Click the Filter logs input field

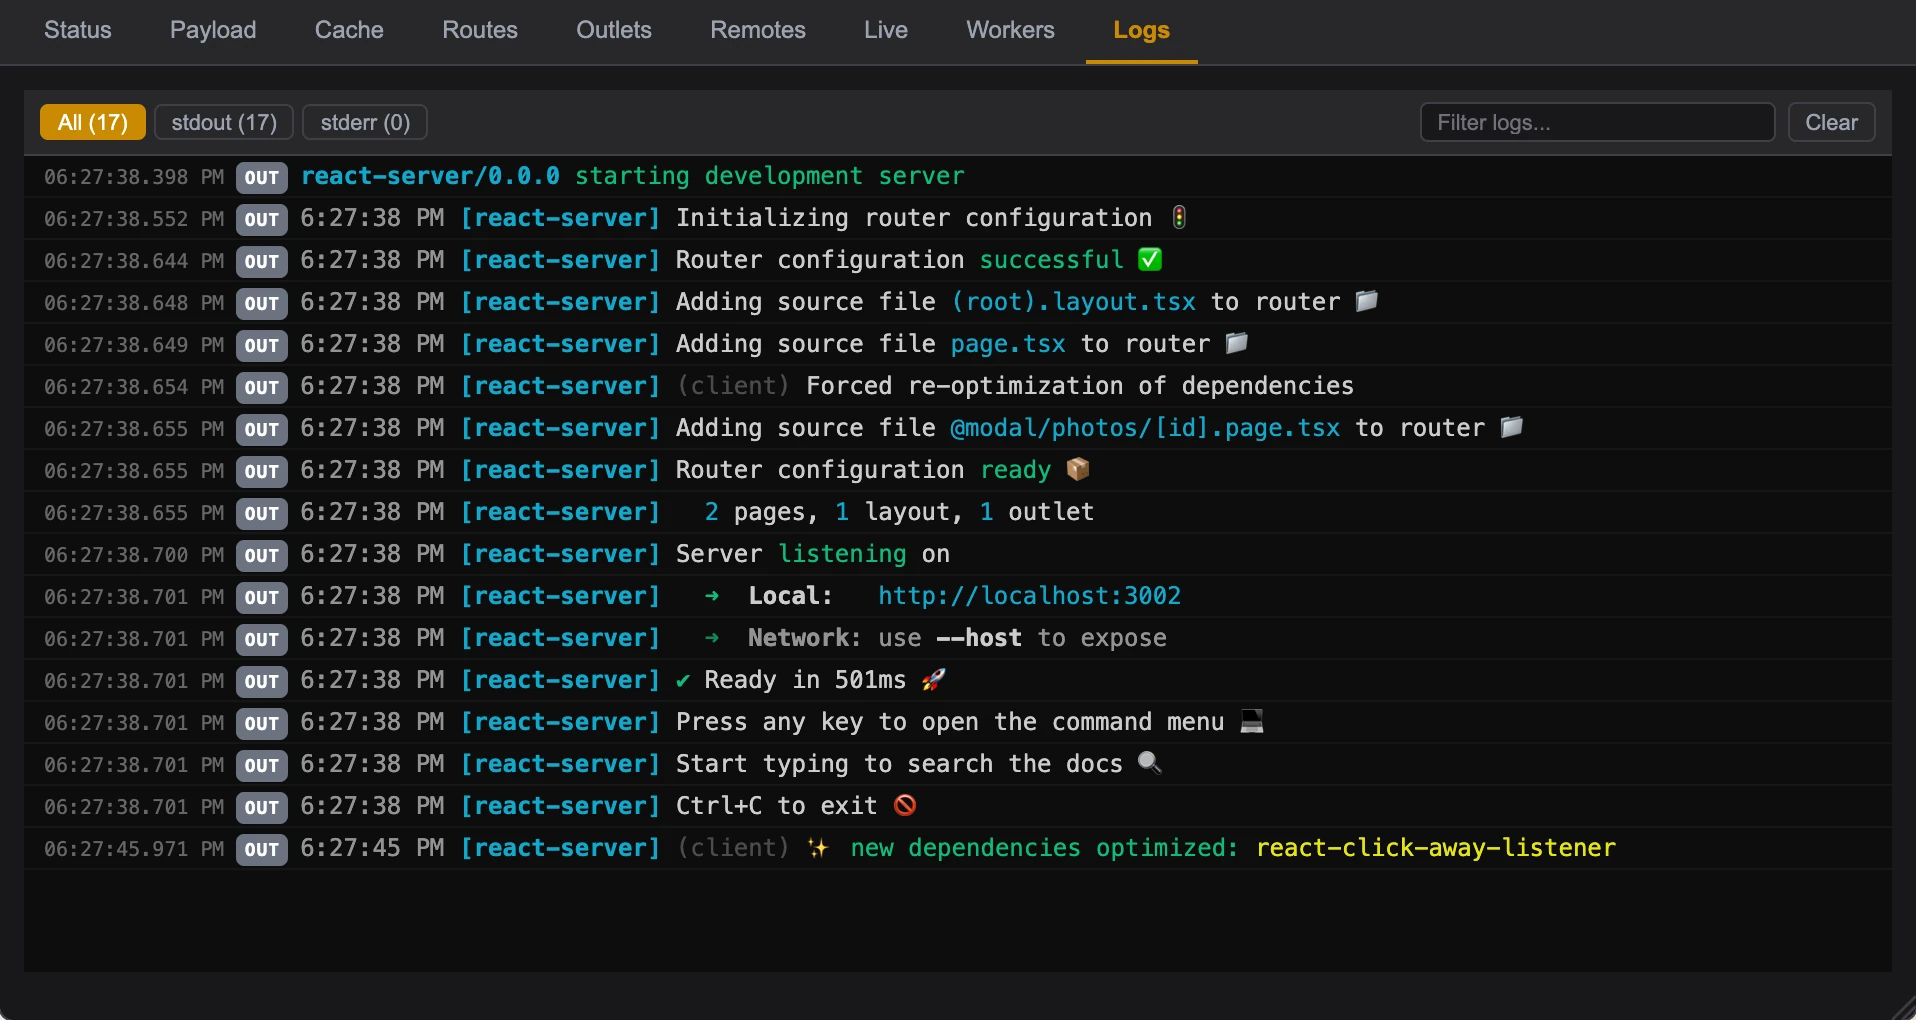[1597, 122]
